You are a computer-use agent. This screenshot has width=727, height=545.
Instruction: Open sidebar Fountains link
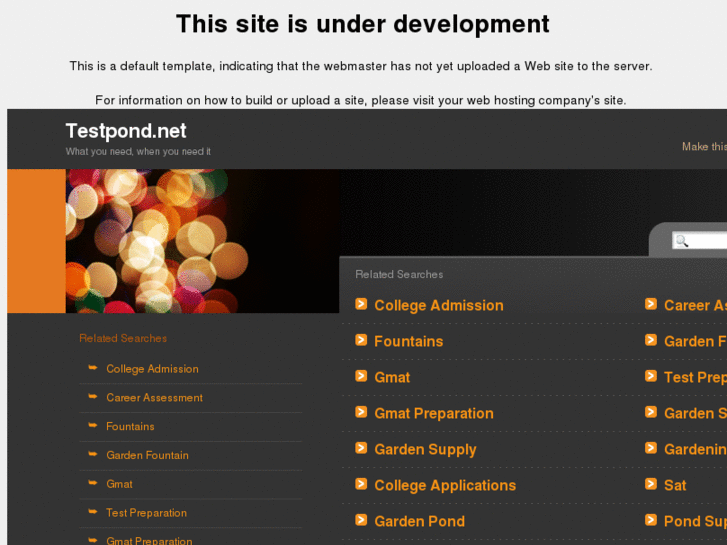pos(130,426)
